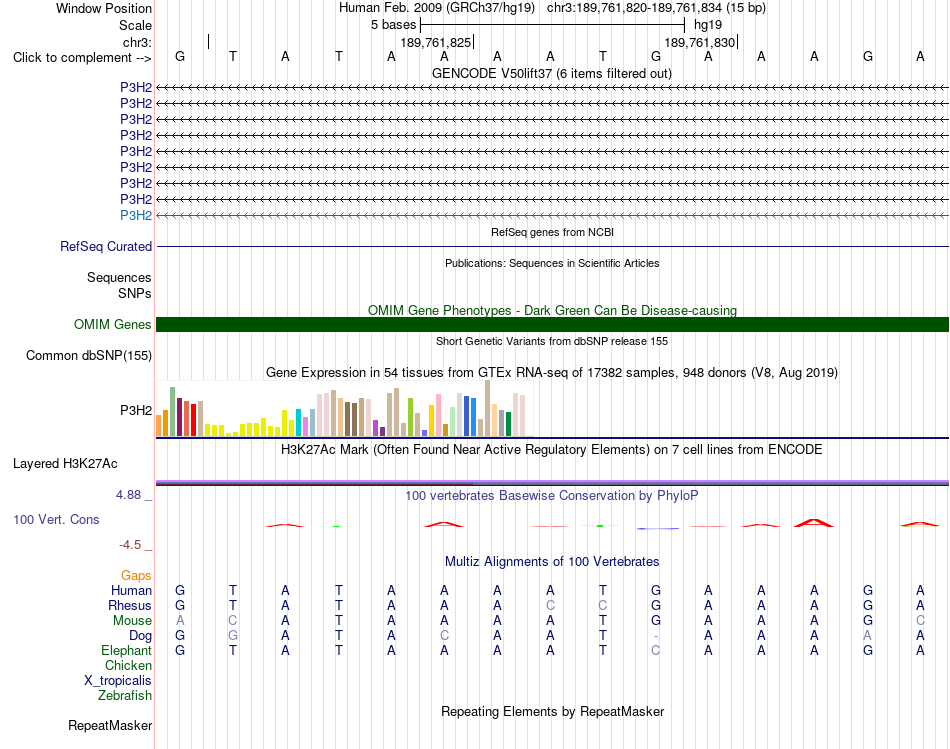This screenshot has width=950, height=749.
Task: Select the Elephant alignment row label
Action: pyautogui.click(x=127, y=650)
